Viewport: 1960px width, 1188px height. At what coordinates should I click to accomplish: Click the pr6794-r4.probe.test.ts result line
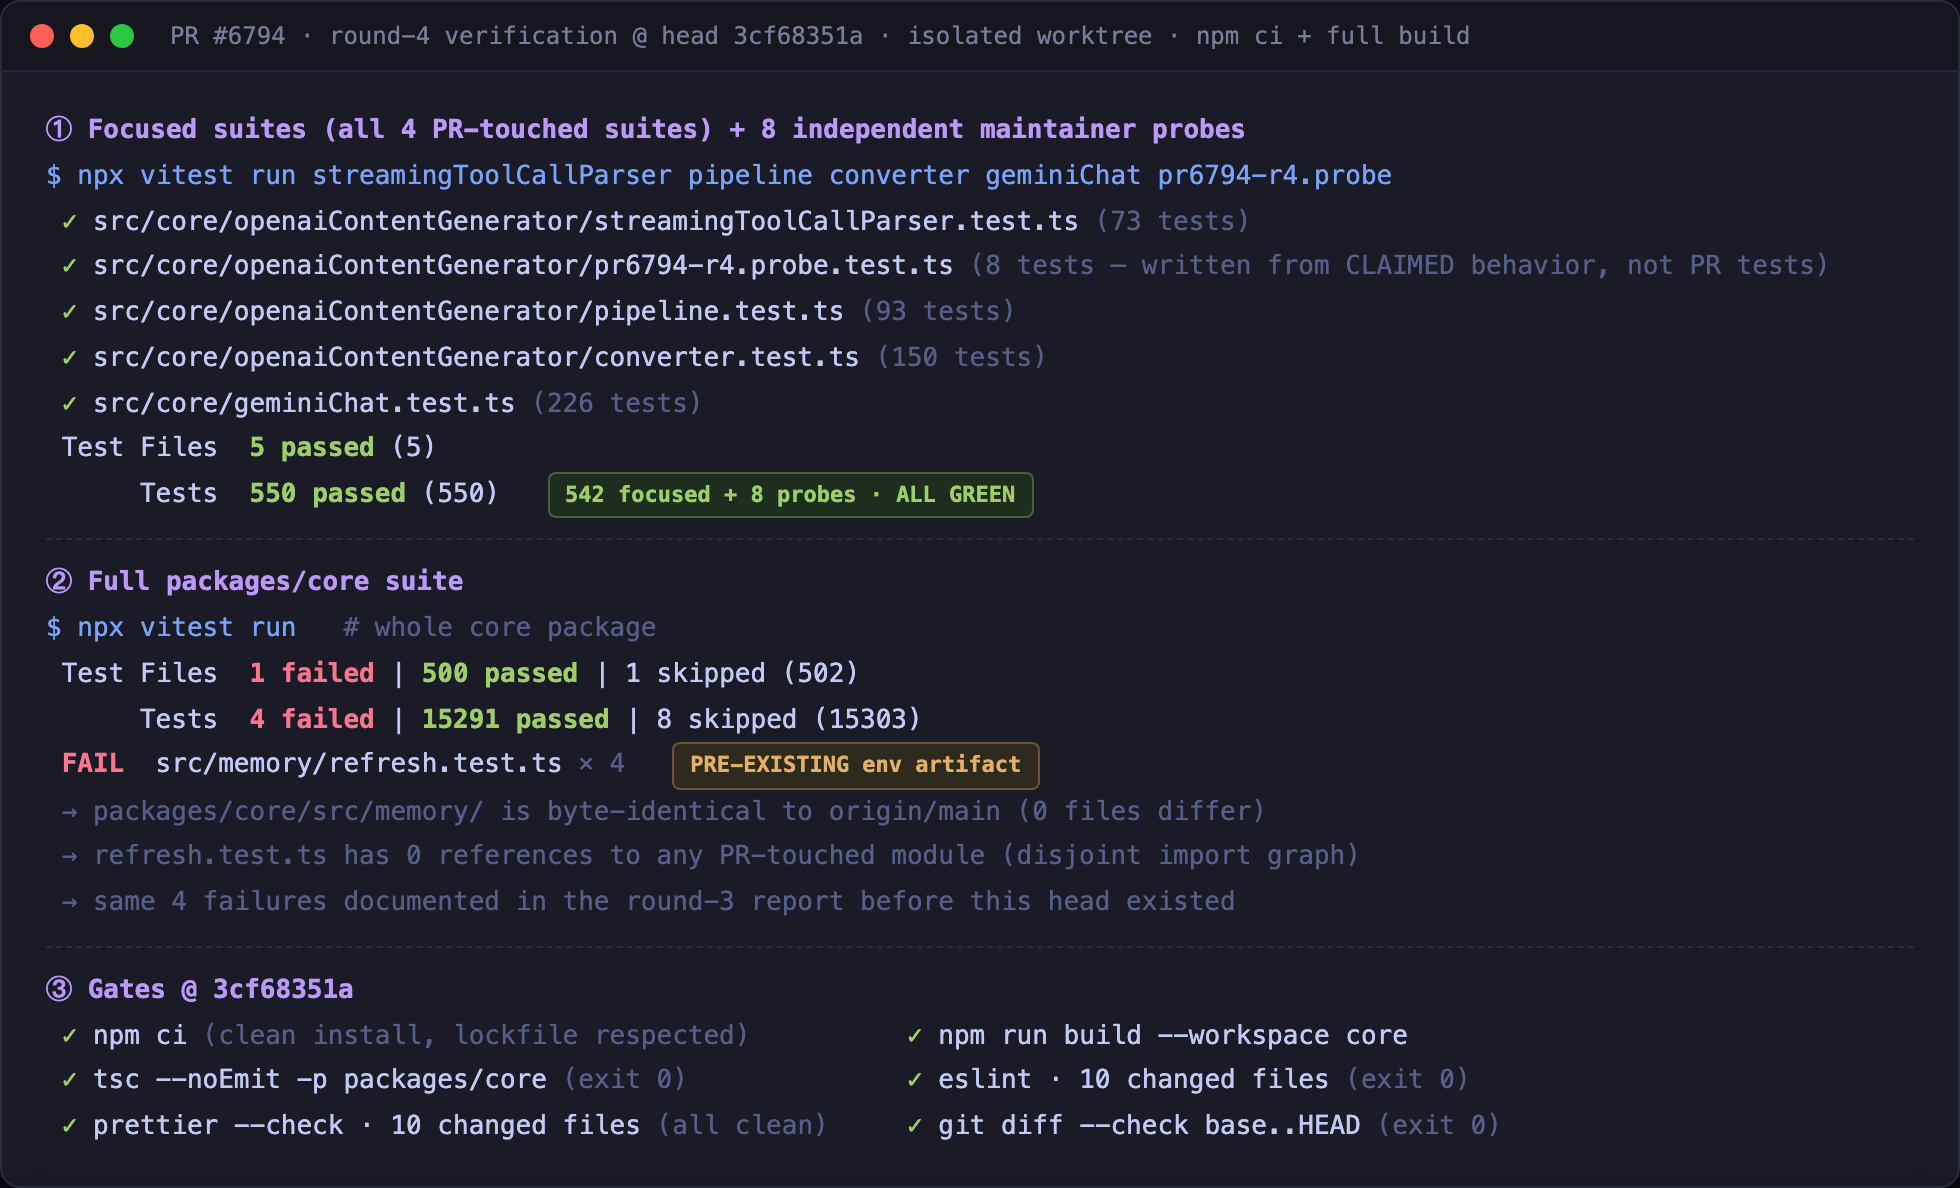tap(944, 265)
